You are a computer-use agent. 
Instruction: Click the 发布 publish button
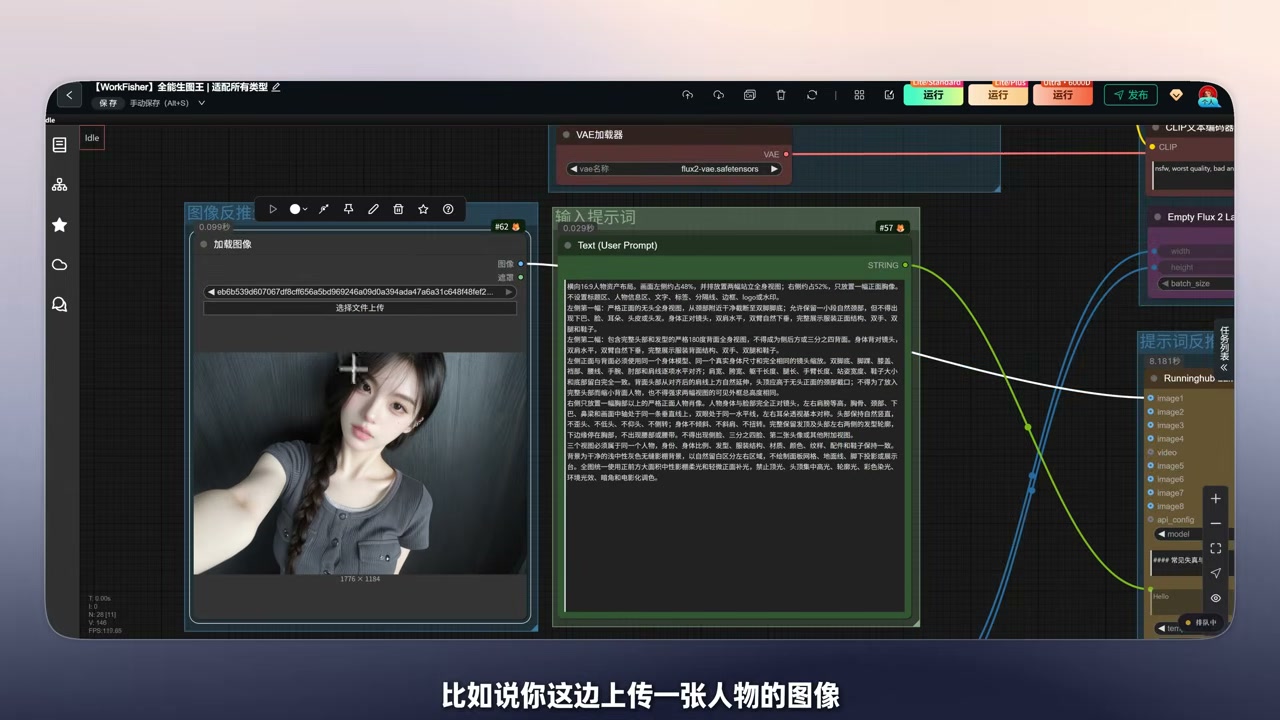click(1131, 95)
